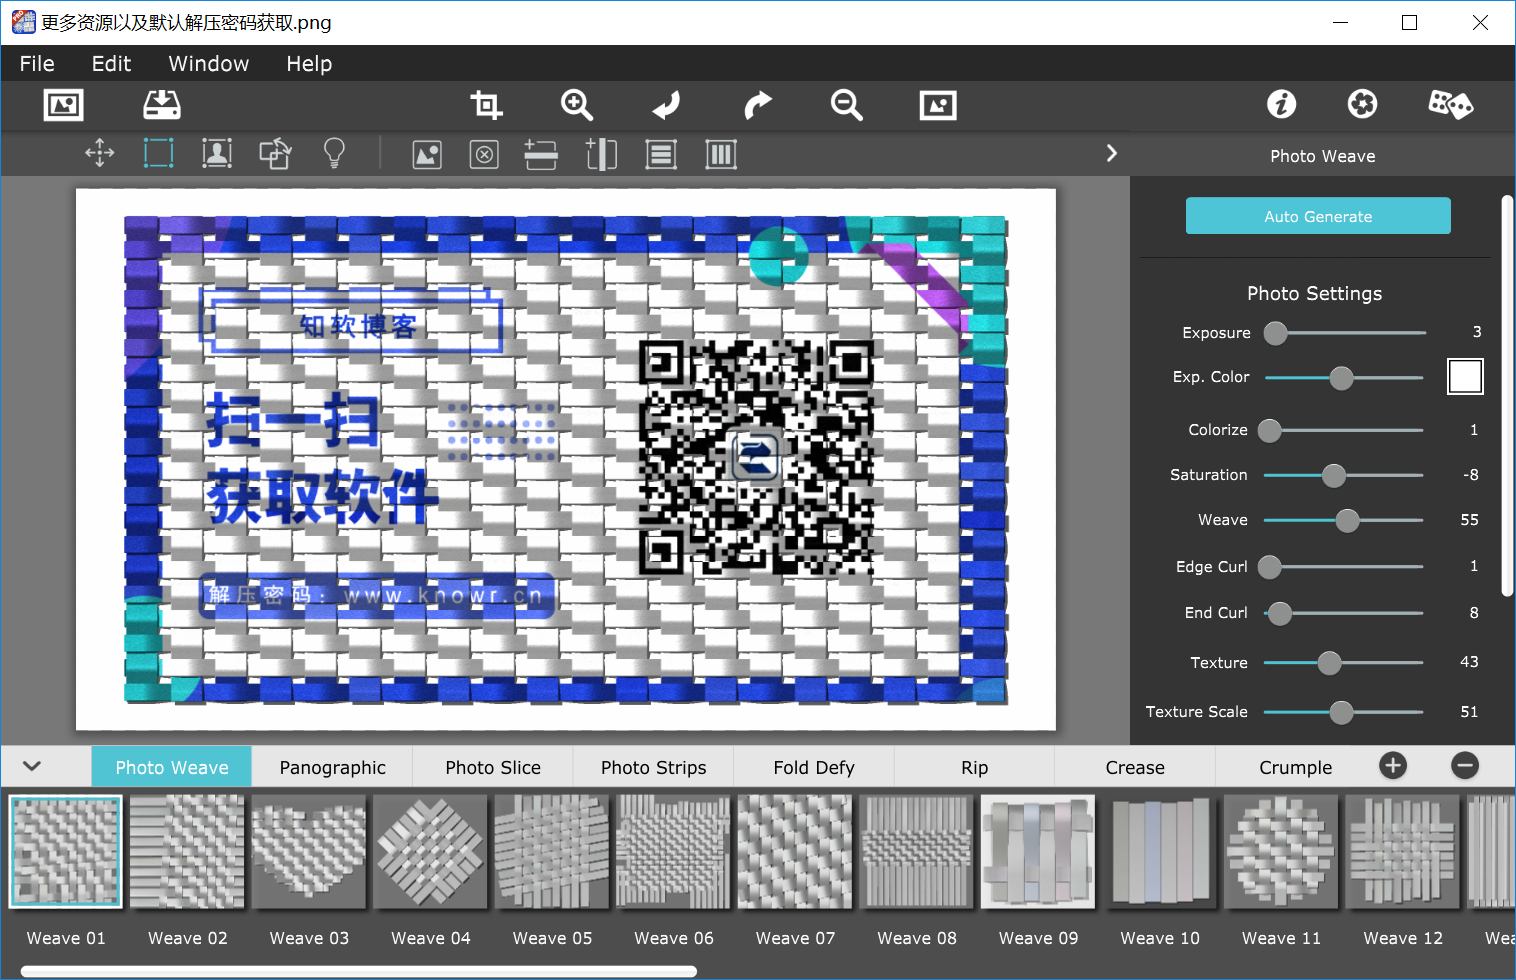The height and width of the screenshot is (980, 1516).
Task: Select the dashed rectangle selection tool
Action: coord(158,154)
